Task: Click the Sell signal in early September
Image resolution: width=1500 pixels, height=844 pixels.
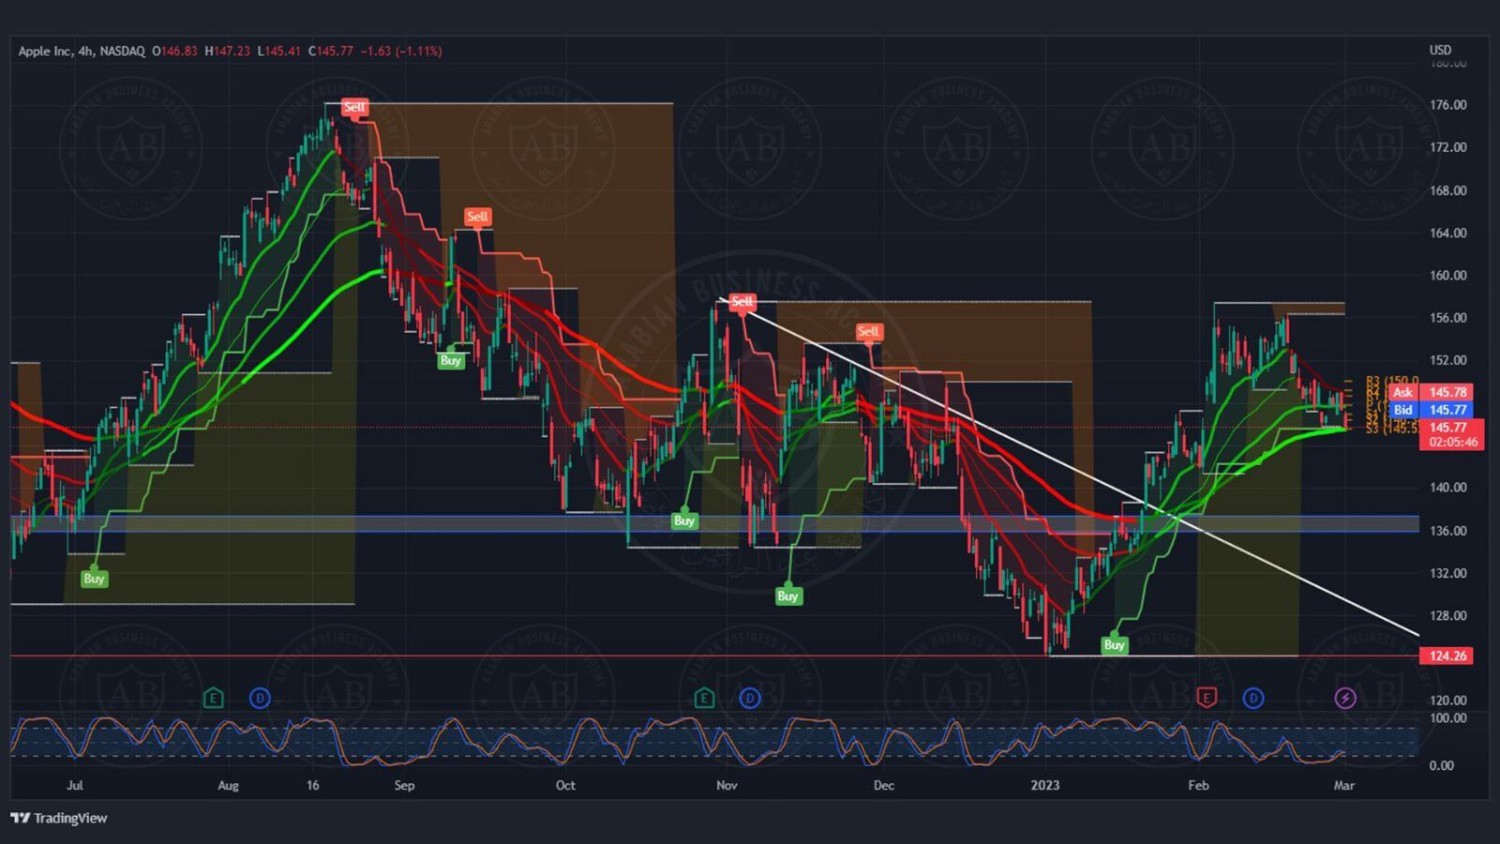Action: click(477, 217)
